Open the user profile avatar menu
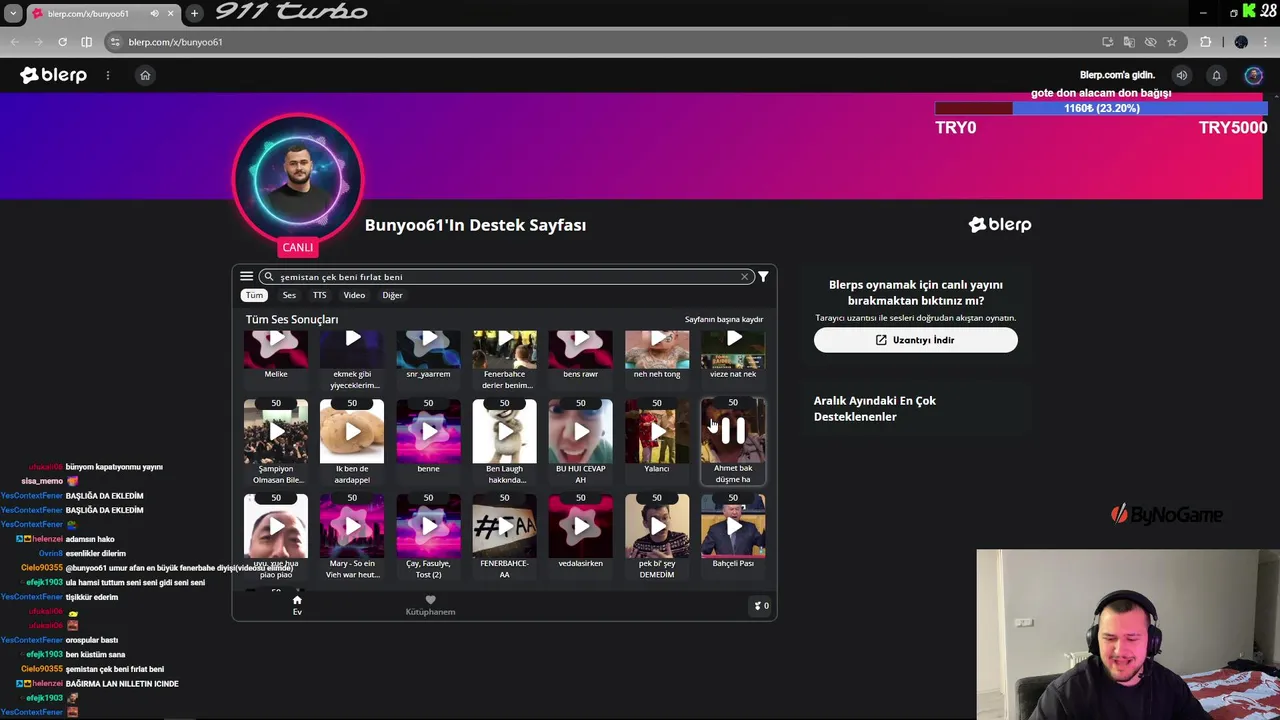 1253,75
